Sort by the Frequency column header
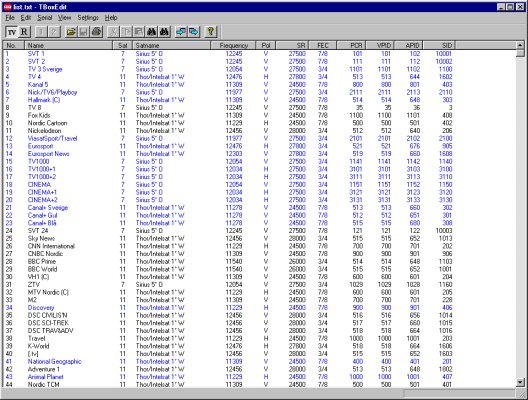 click(x=233, y=45)
